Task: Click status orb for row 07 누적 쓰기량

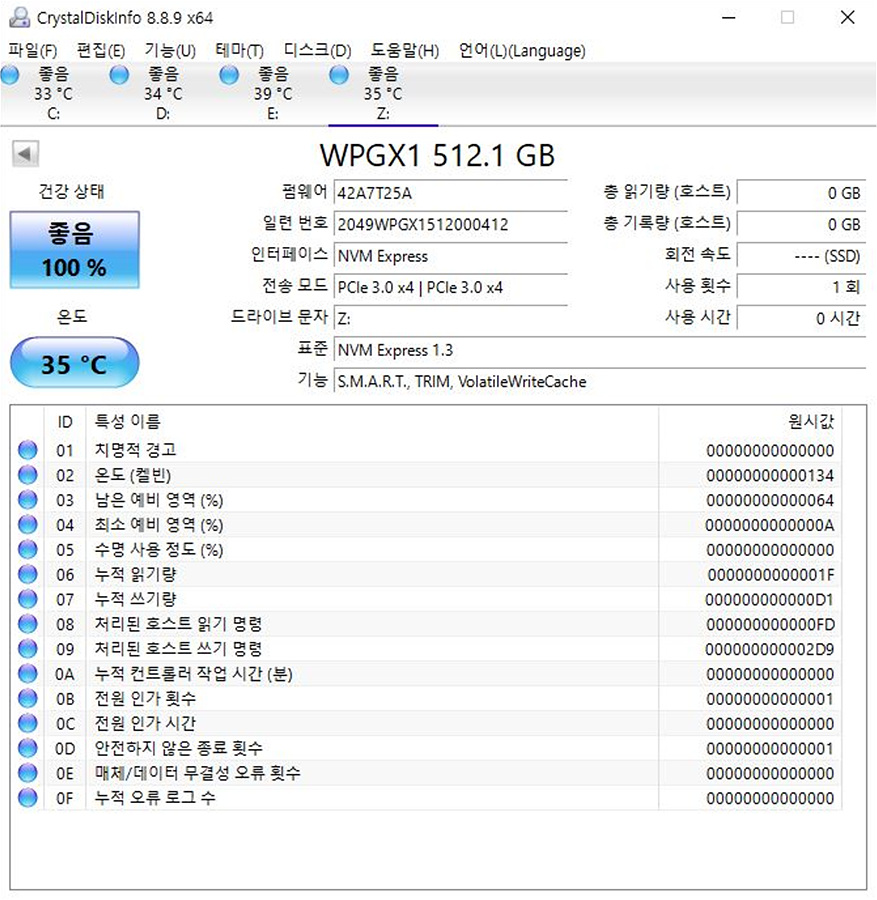Action: pyautogui.click(x=28, y=599)
